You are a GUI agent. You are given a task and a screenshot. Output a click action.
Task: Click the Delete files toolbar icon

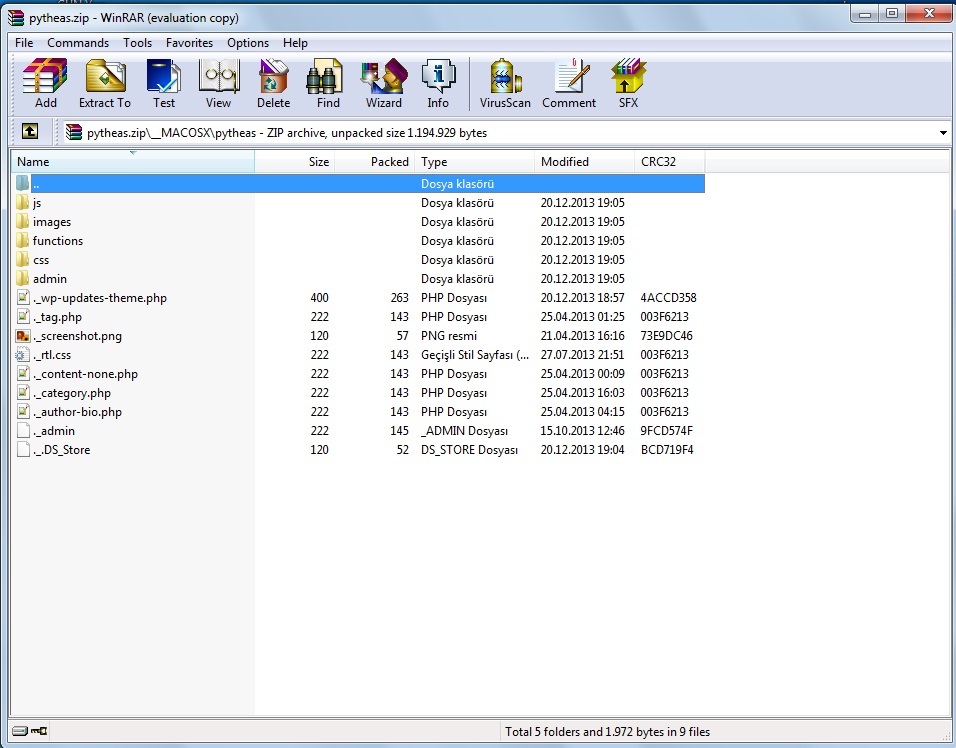click(x=273, y=84)
